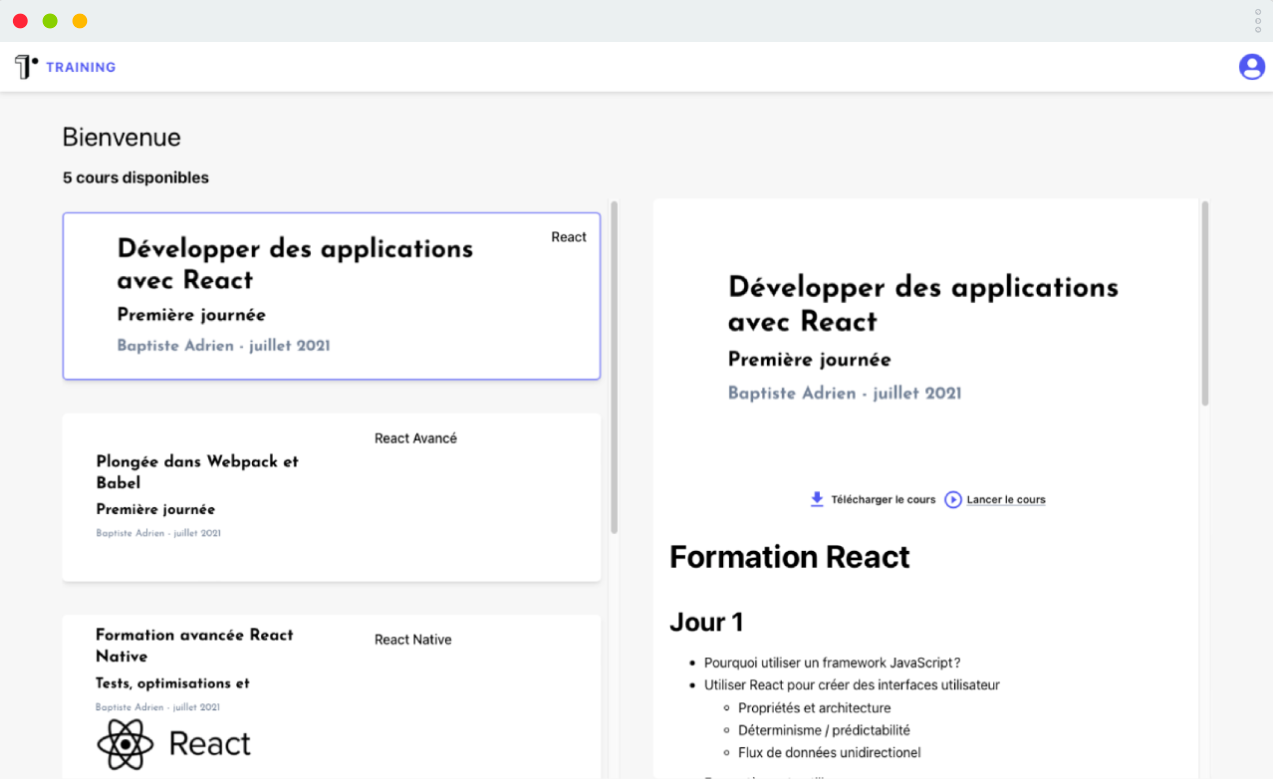
Task: Click the React tag on the selected course
Action: pyautogui.click(x=568, y=237)
